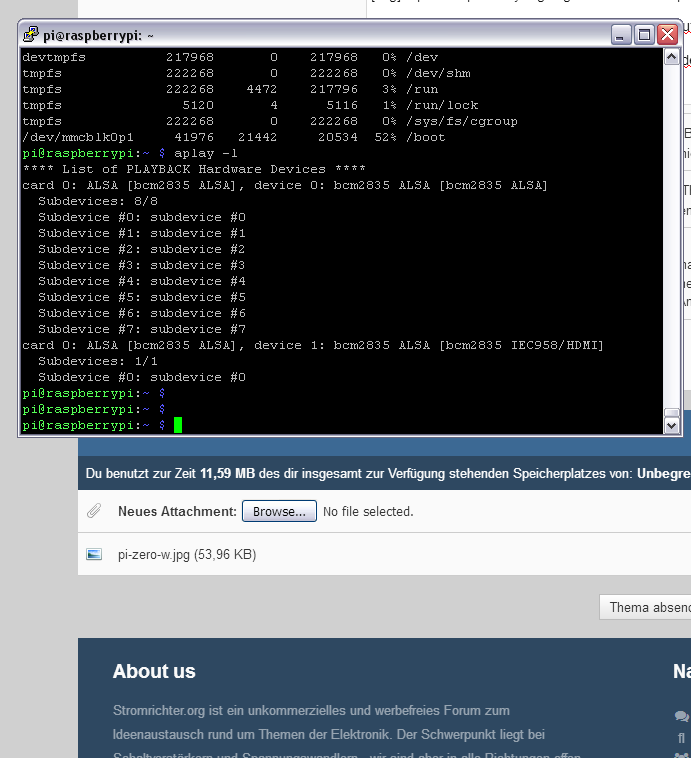The width and height of the screenshot is (691, 758).
Task: Minimize the PuTTY terminal window
Action: coord(622,35)
